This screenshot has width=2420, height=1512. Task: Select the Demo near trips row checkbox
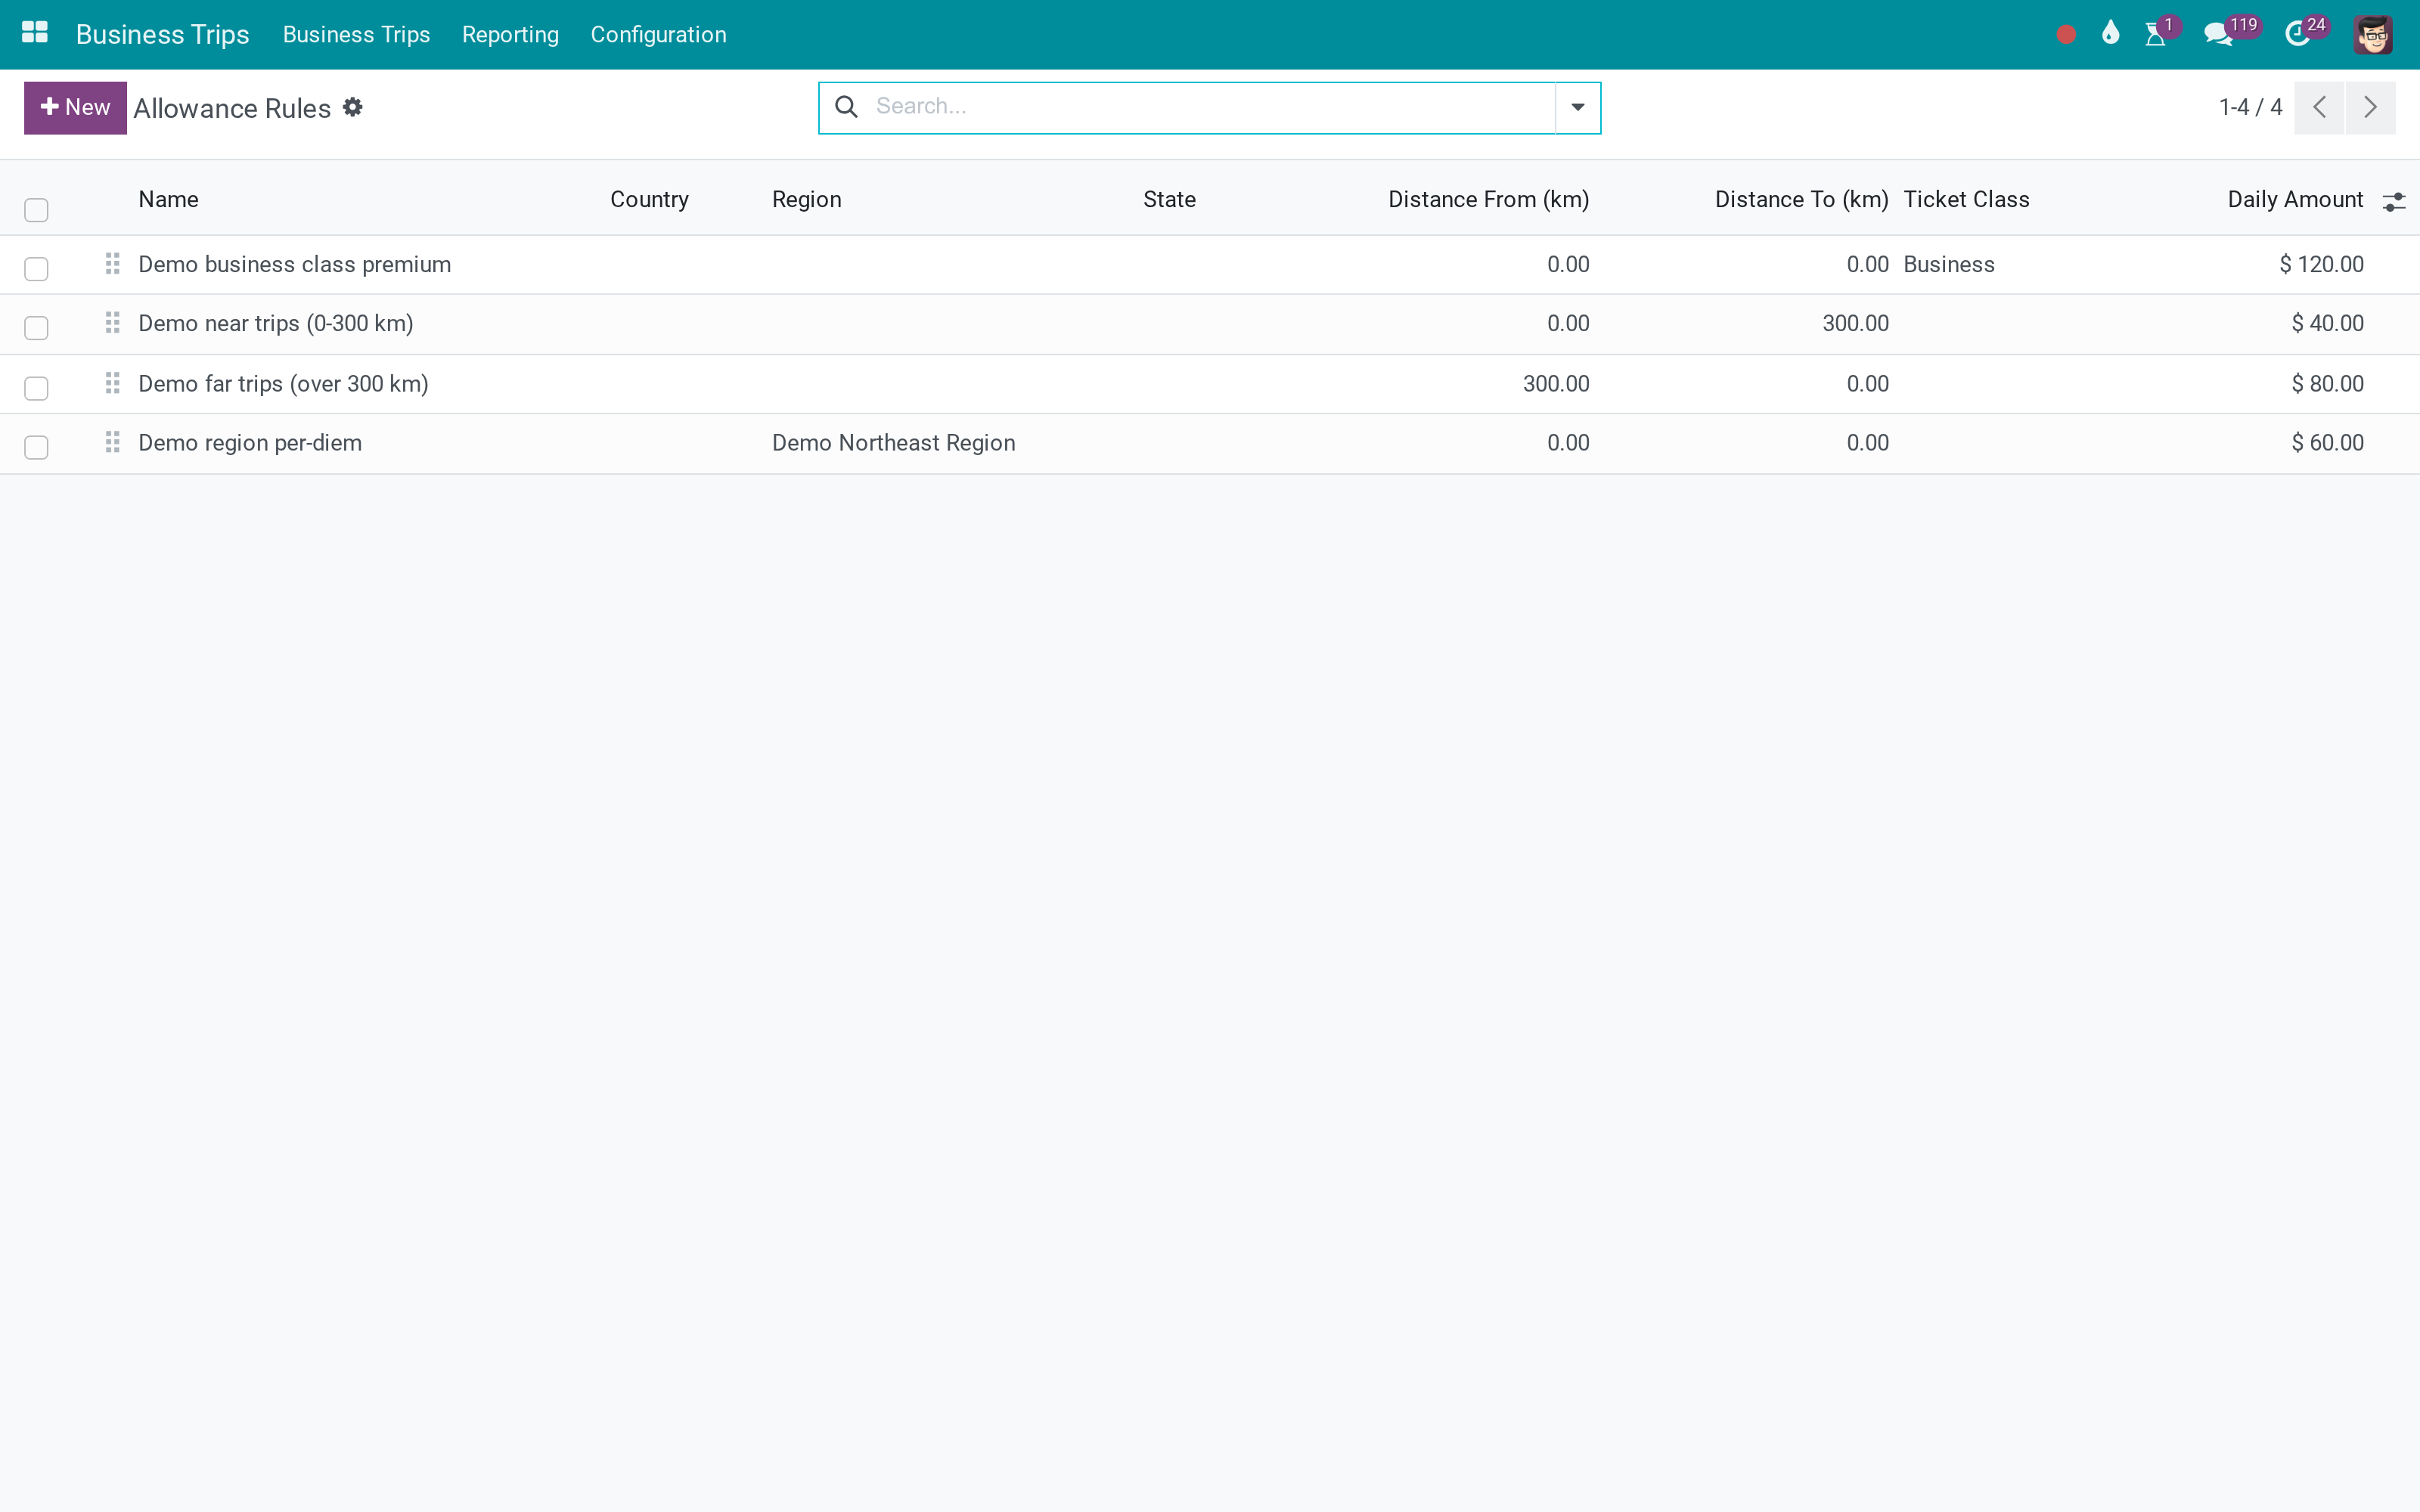[36, 328]
